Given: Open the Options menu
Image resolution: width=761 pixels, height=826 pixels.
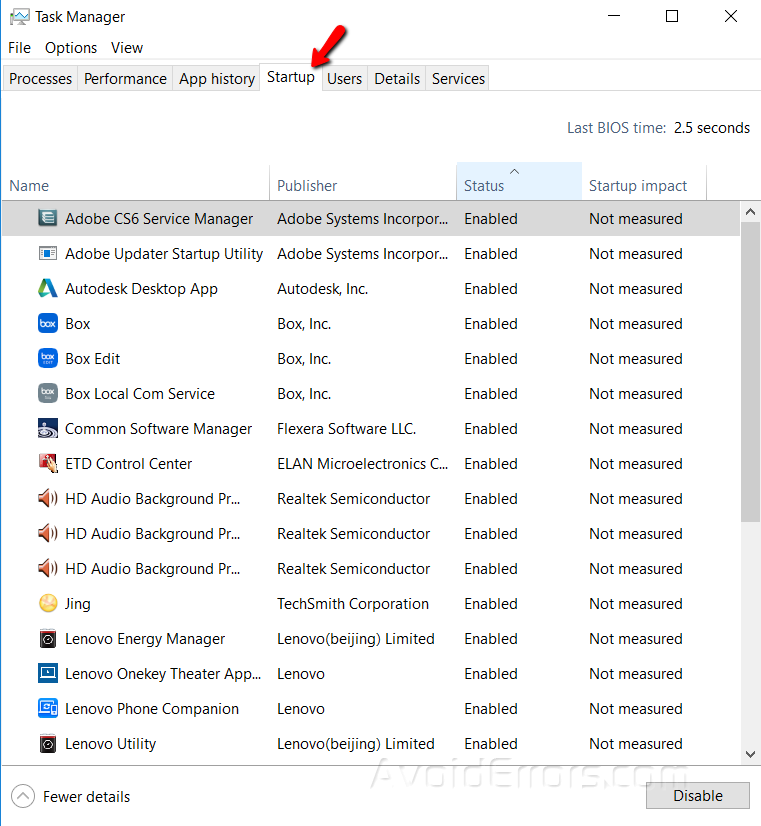Looking at the screenshot, I should tap(70, 47).
